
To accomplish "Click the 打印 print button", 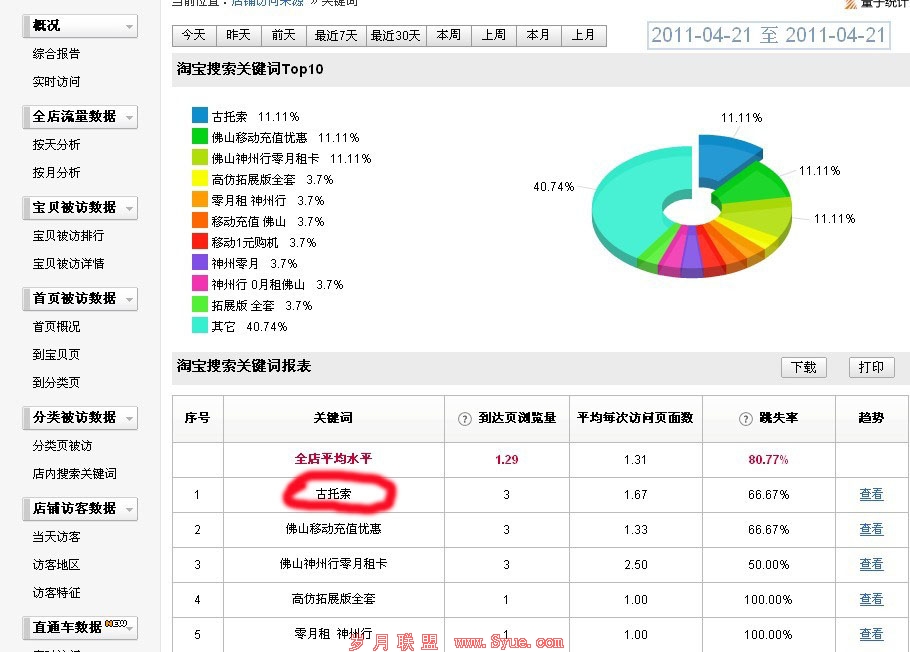I will (871, 367).
